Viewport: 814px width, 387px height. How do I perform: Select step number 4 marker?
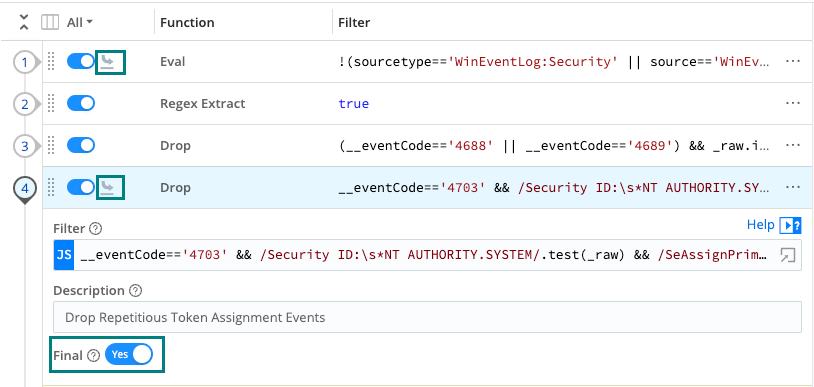[x=24, y=189]
